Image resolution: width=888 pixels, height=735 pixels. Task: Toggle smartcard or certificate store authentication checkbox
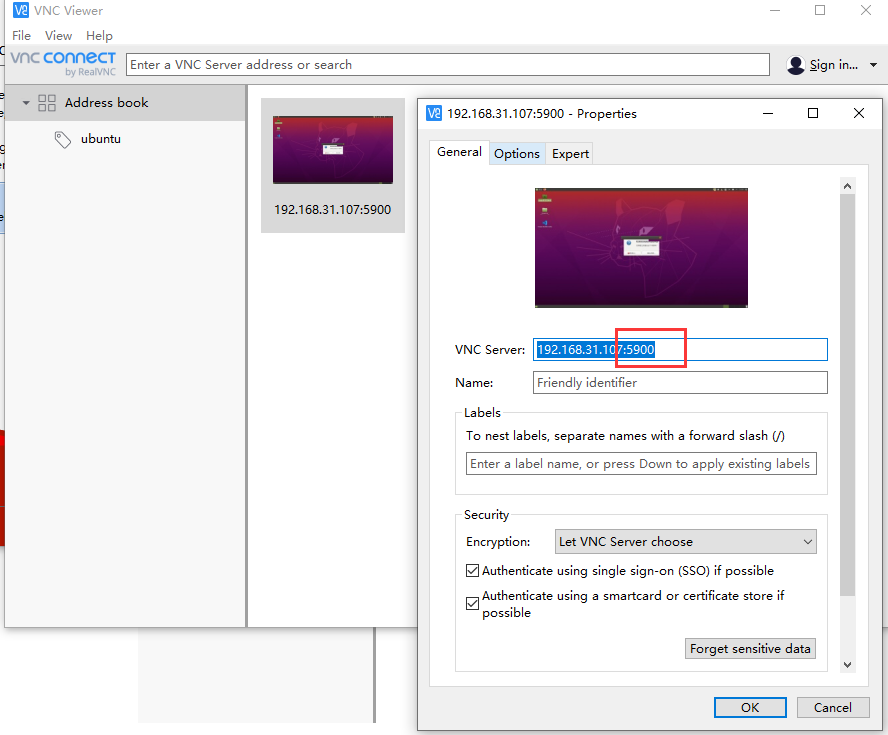pos(472,603)
